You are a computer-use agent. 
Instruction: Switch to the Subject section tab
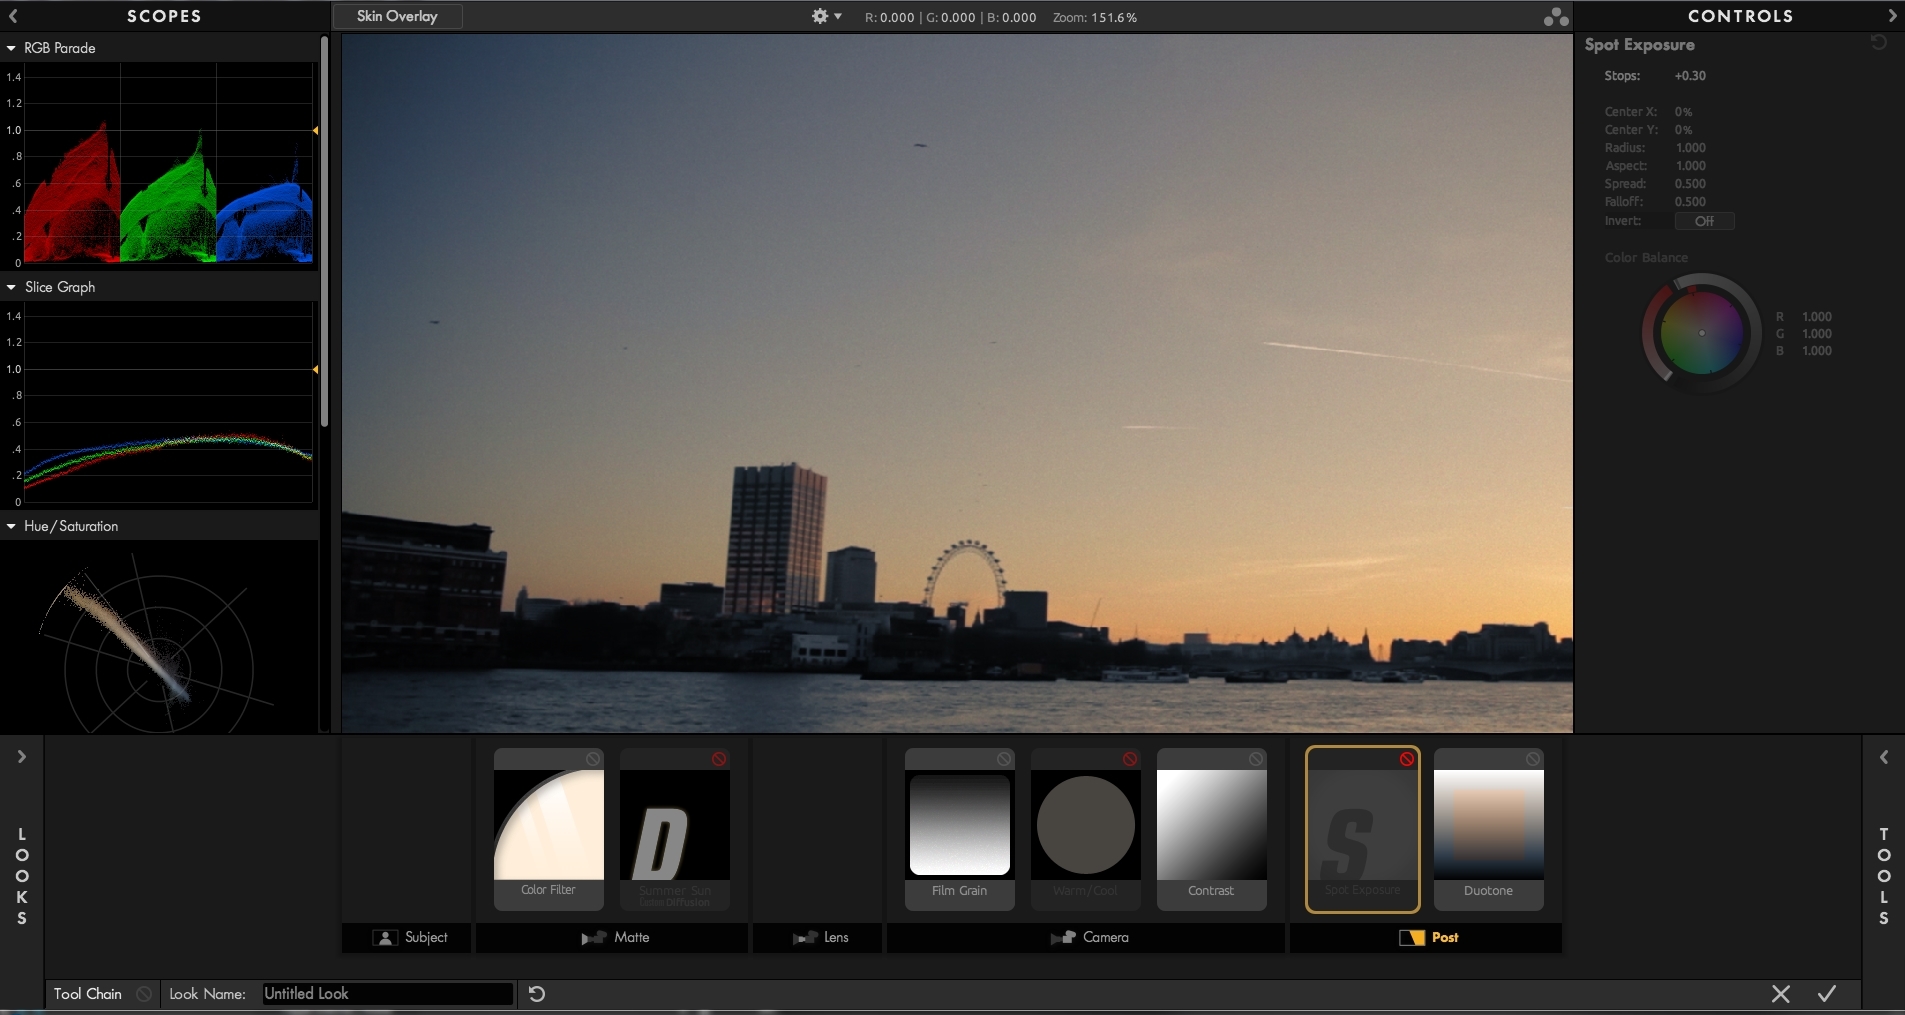click(407, 937)
